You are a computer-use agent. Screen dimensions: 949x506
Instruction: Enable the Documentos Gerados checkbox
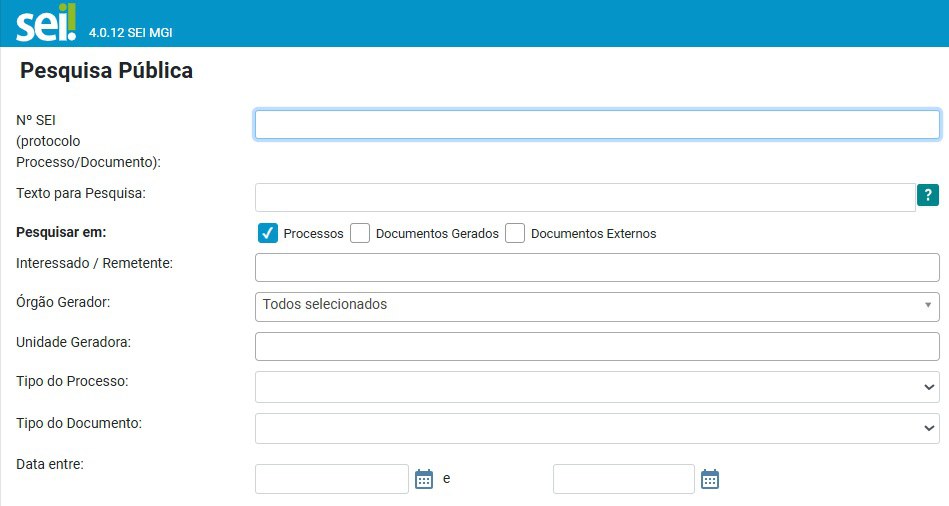(360, 233)
